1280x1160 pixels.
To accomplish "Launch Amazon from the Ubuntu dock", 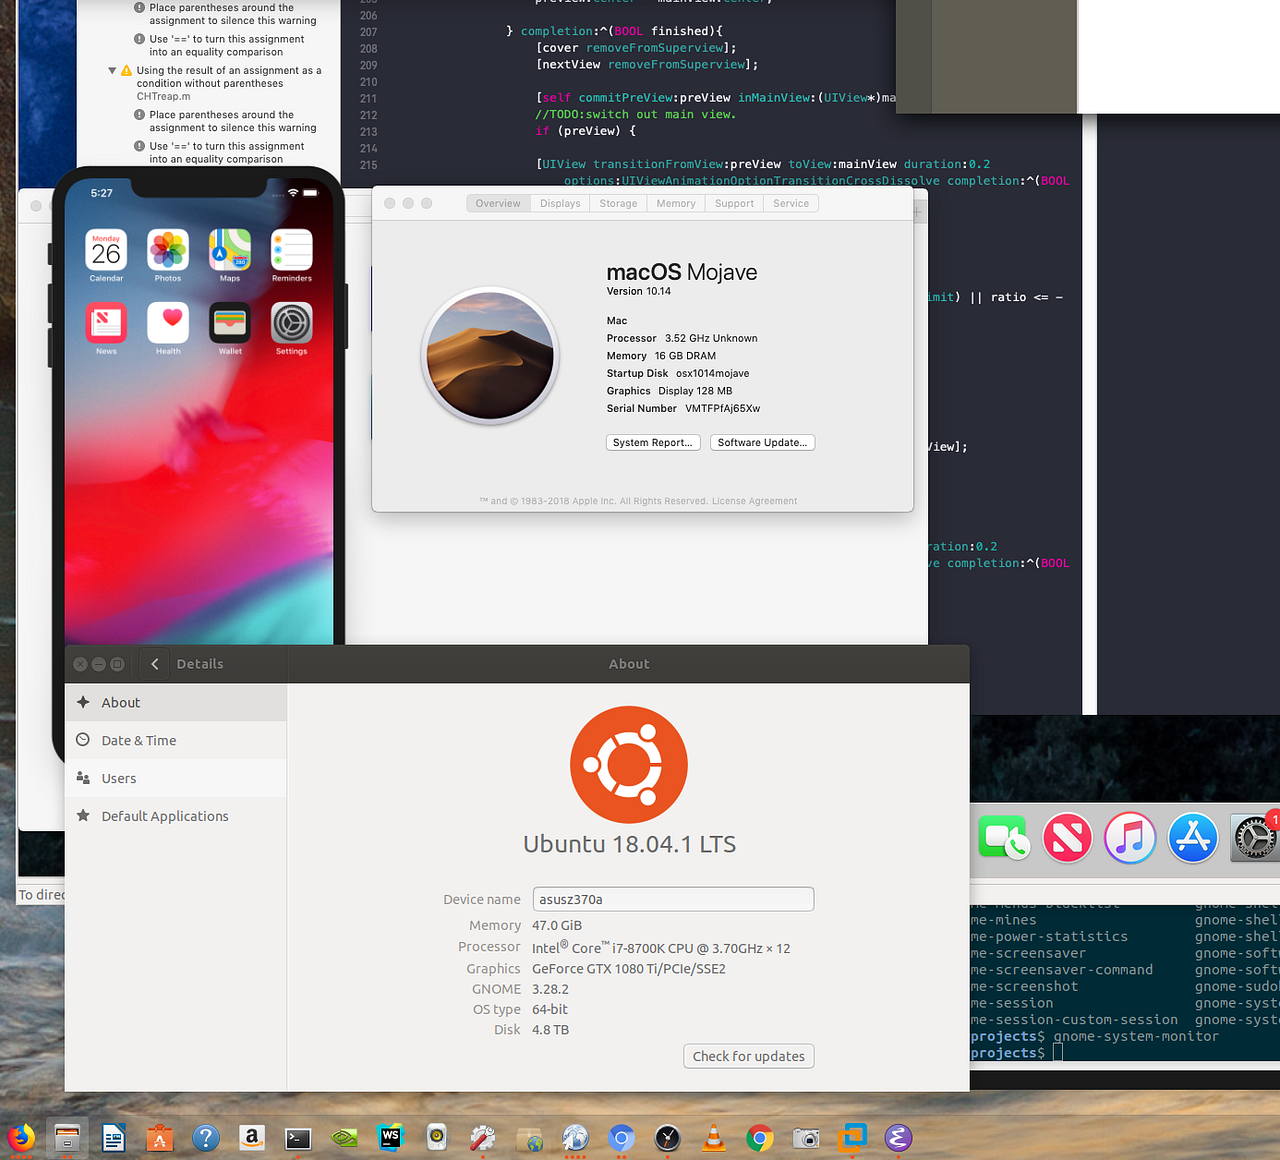I will click(x=252, y=1138).
